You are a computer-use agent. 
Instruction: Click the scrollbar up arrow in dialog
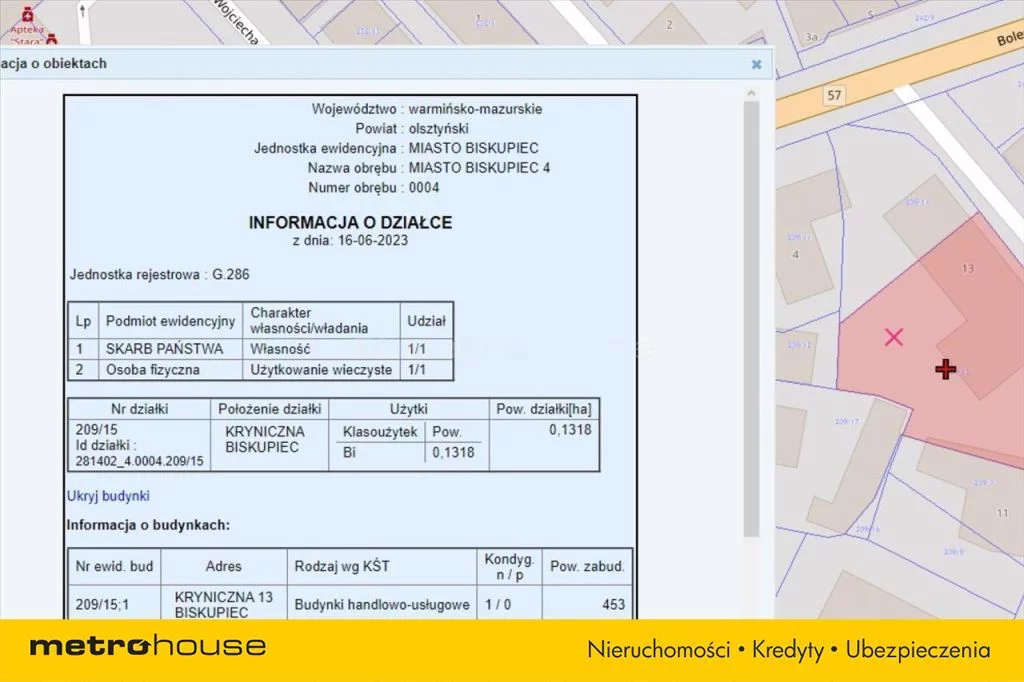(752, 92)
